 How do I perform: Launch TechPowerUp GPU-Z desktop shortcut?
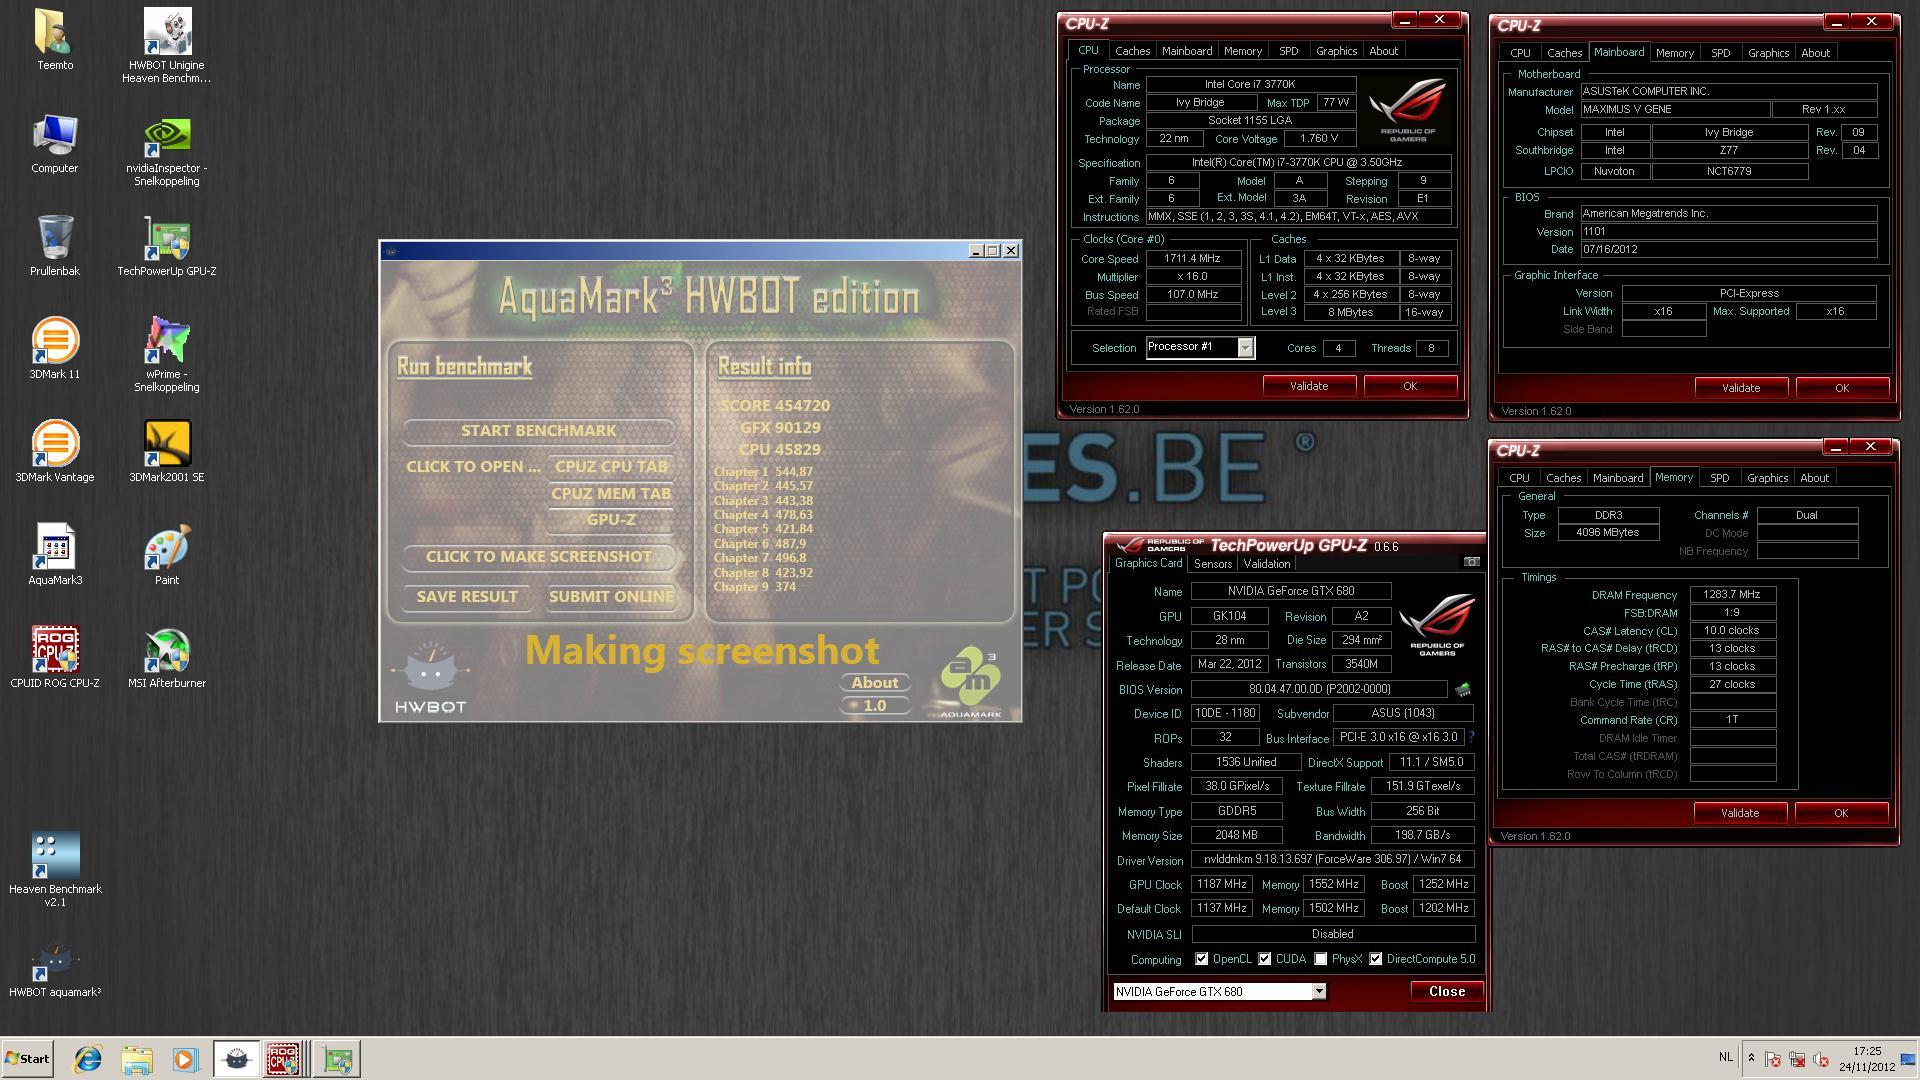click(x=166, y=246)
